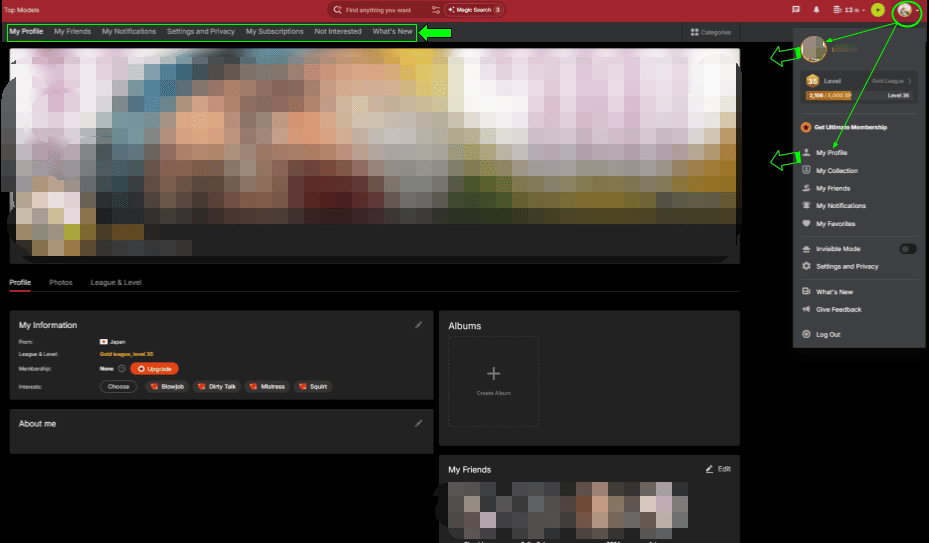Click the Settings and Privacy gear icon

pos(806,266)
